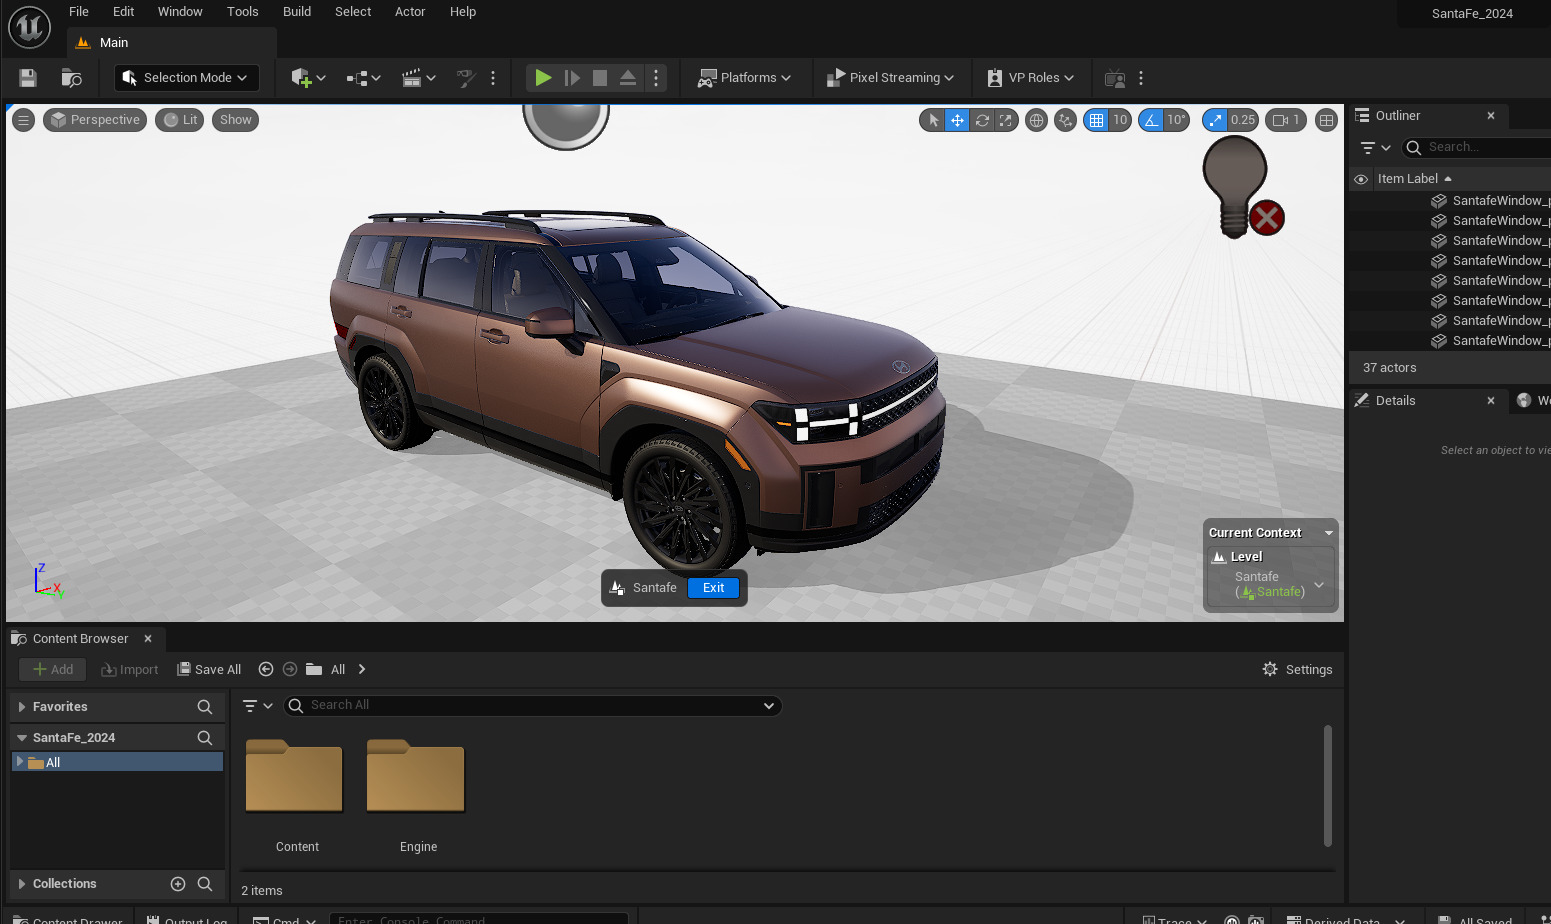Toggle world/local coordinate globe icon
Screen dimensions: 1551x924
[x=1037, y=120]
